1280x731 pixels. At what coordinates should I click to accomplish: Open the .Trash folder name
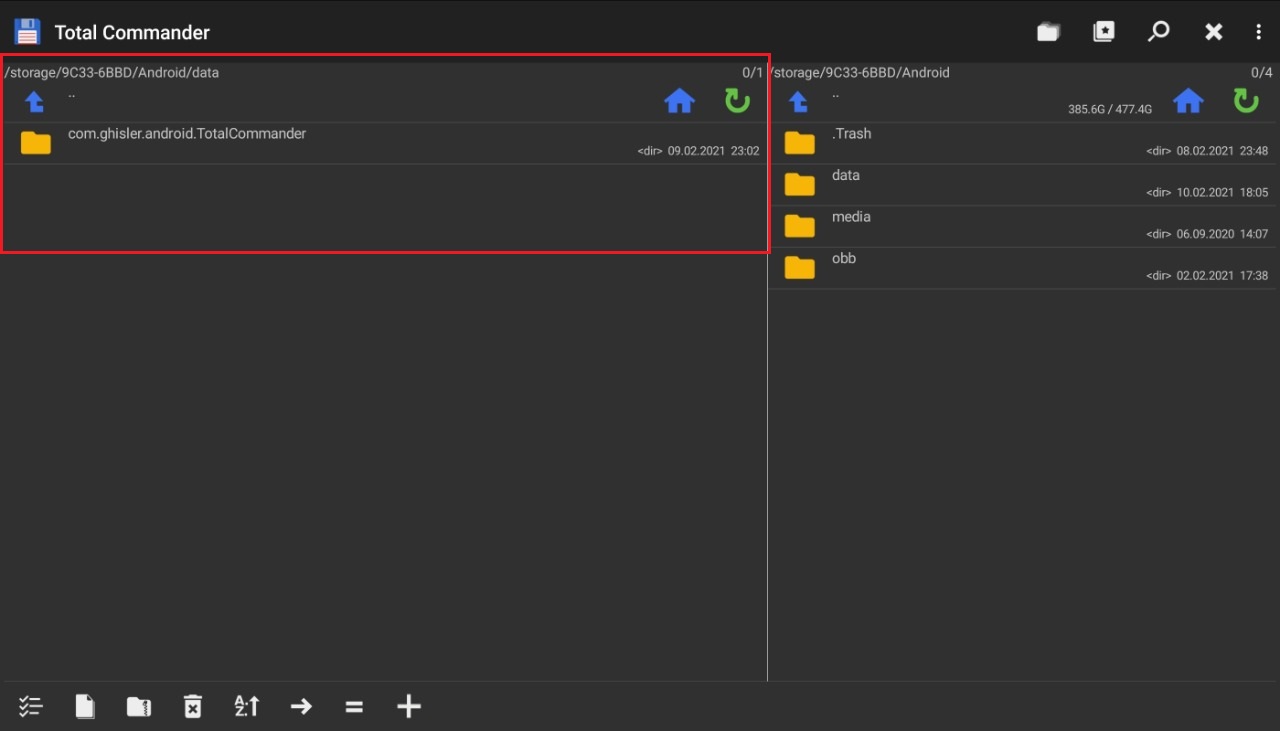pos(852,133)
